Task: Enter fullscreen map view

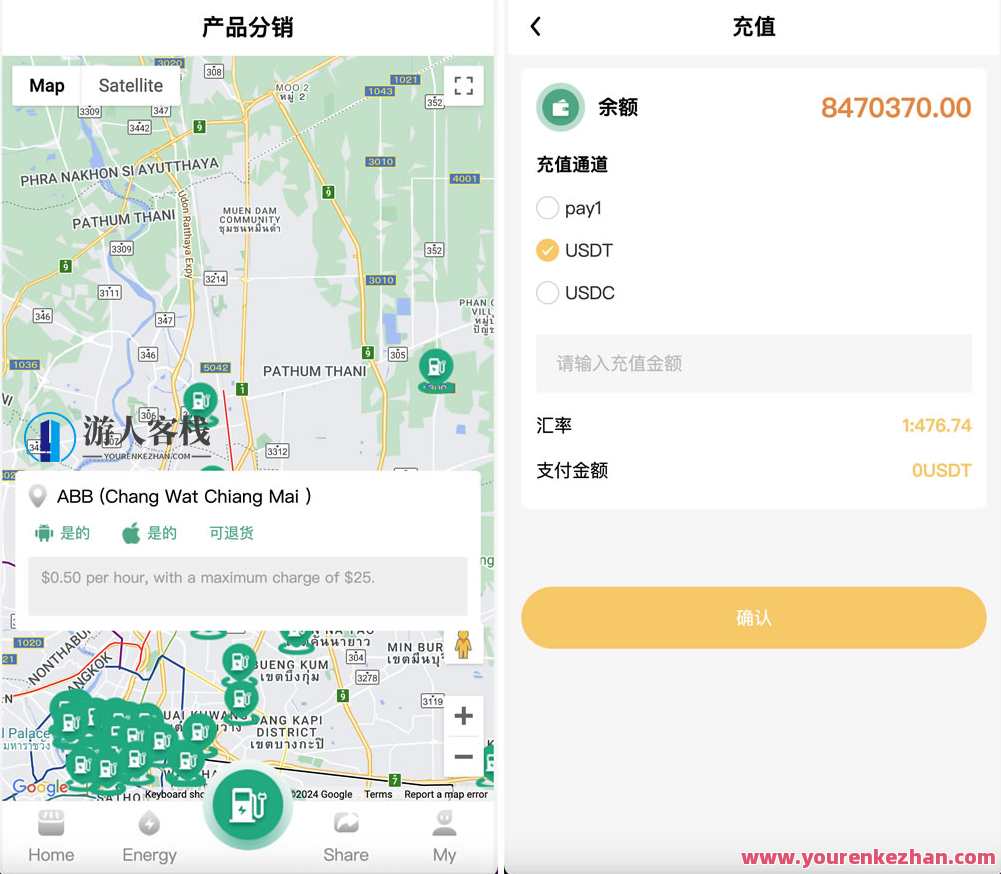Action: pos(463,86)
